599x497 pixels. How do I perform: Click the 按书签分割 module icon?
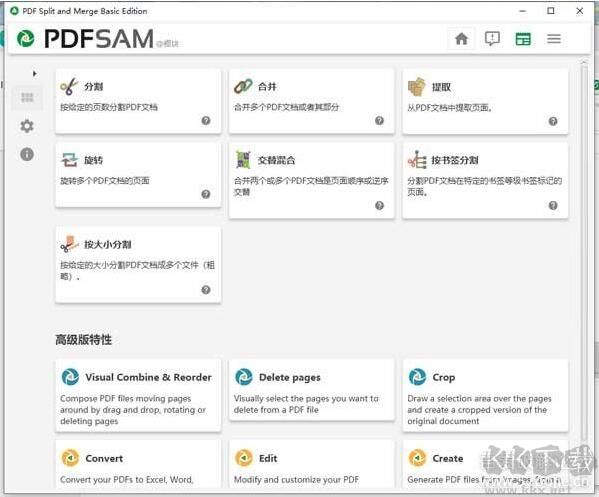[x=417, y=160]
